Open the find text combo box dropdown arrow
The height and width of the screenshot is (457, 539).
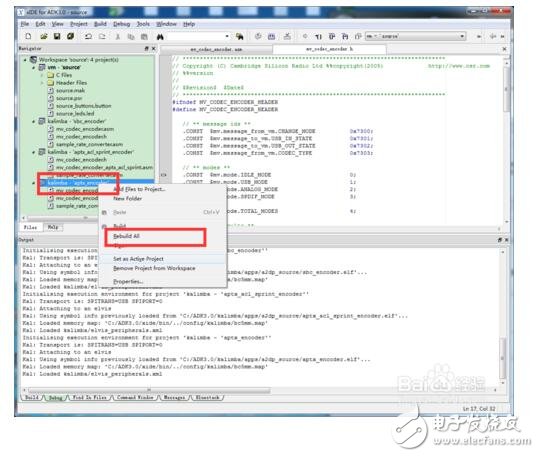pos(227,36)
